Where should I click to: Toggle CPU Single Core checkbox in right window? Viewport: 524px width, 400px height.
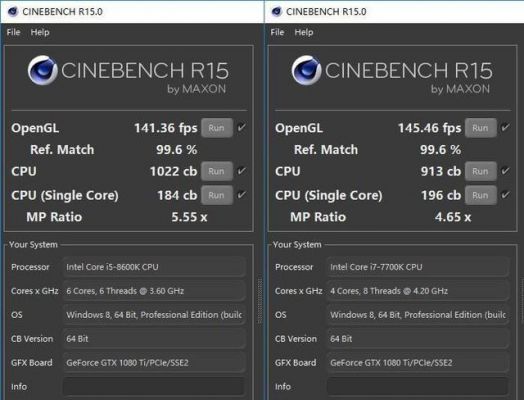[505, 195]
